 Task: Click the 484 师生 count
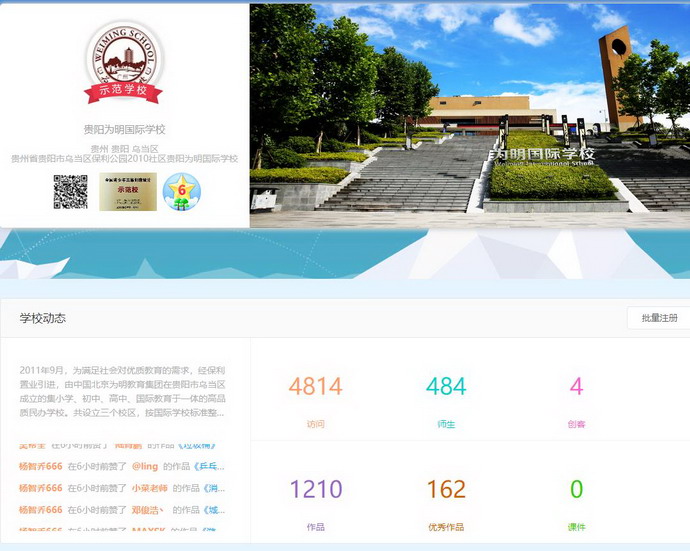(x=446, y=387)
